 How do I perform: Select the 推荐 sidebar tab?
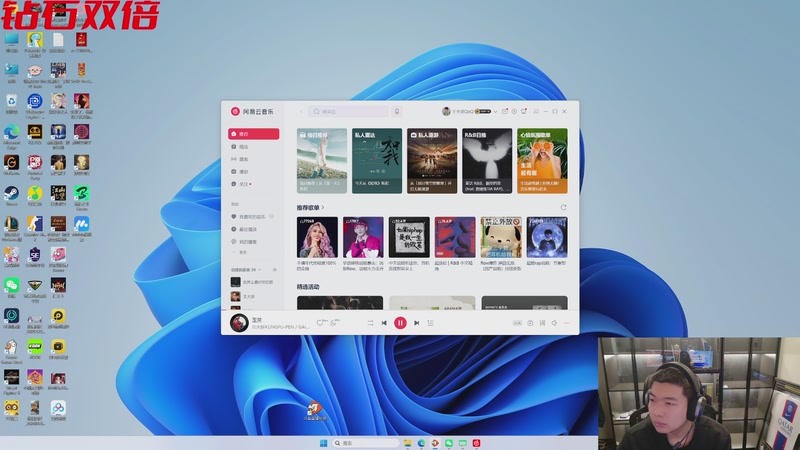(x=254, y=134)
